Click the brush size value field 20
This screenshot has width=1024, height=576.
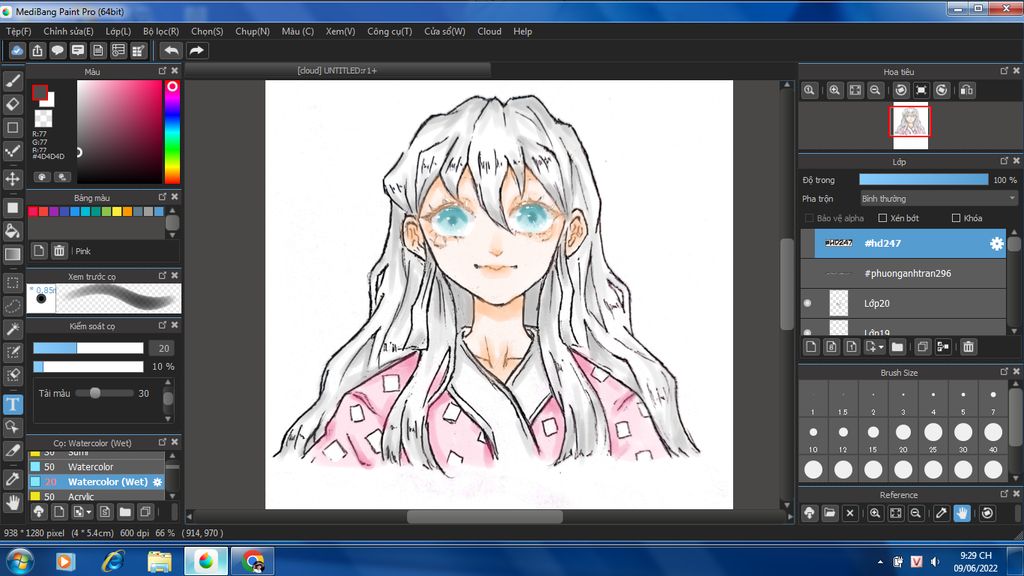coord(163,348)
